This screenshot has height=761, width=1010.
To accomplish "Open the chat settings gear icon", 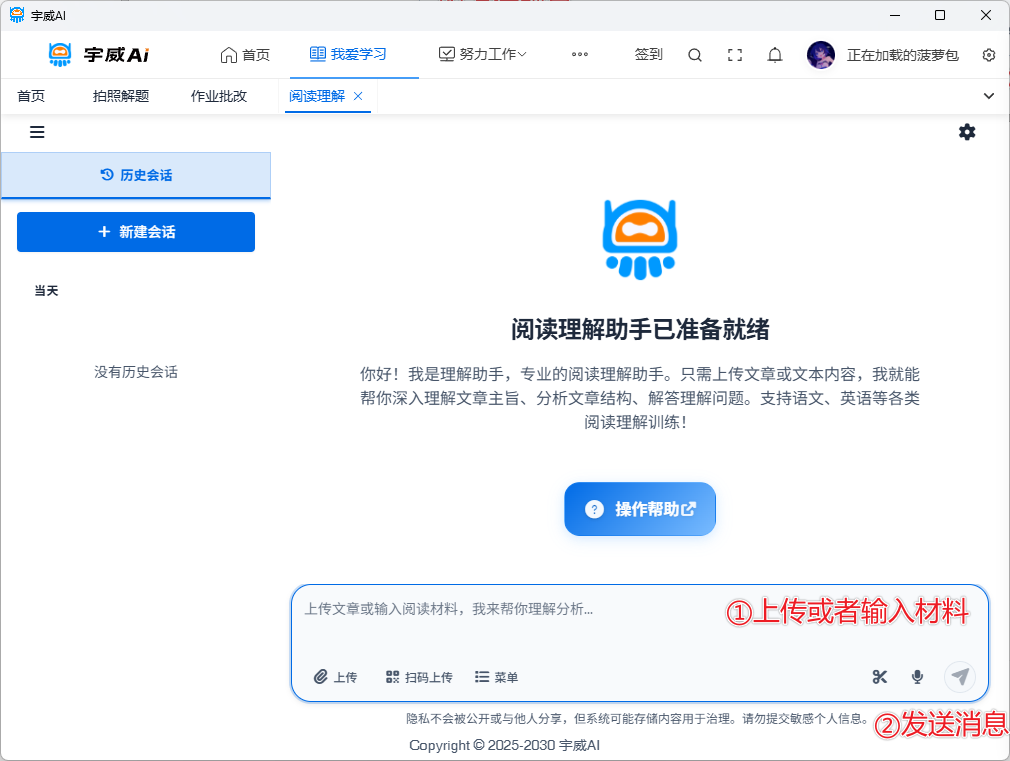I will [967, 132].
